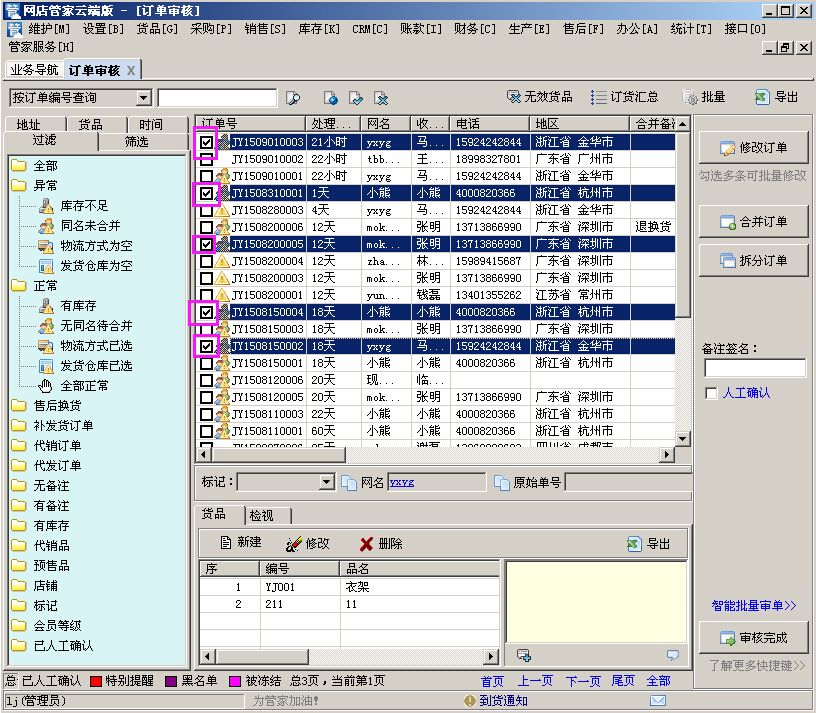Export goods list with 导出 in lower panel
Screen dimensions: 816x713
pyautogui.click(x=648, y=544)
